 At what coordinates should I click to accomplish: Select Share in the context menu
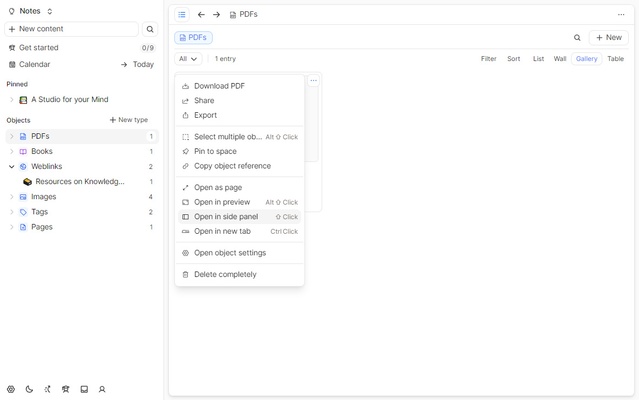click(x=240, y=101)
